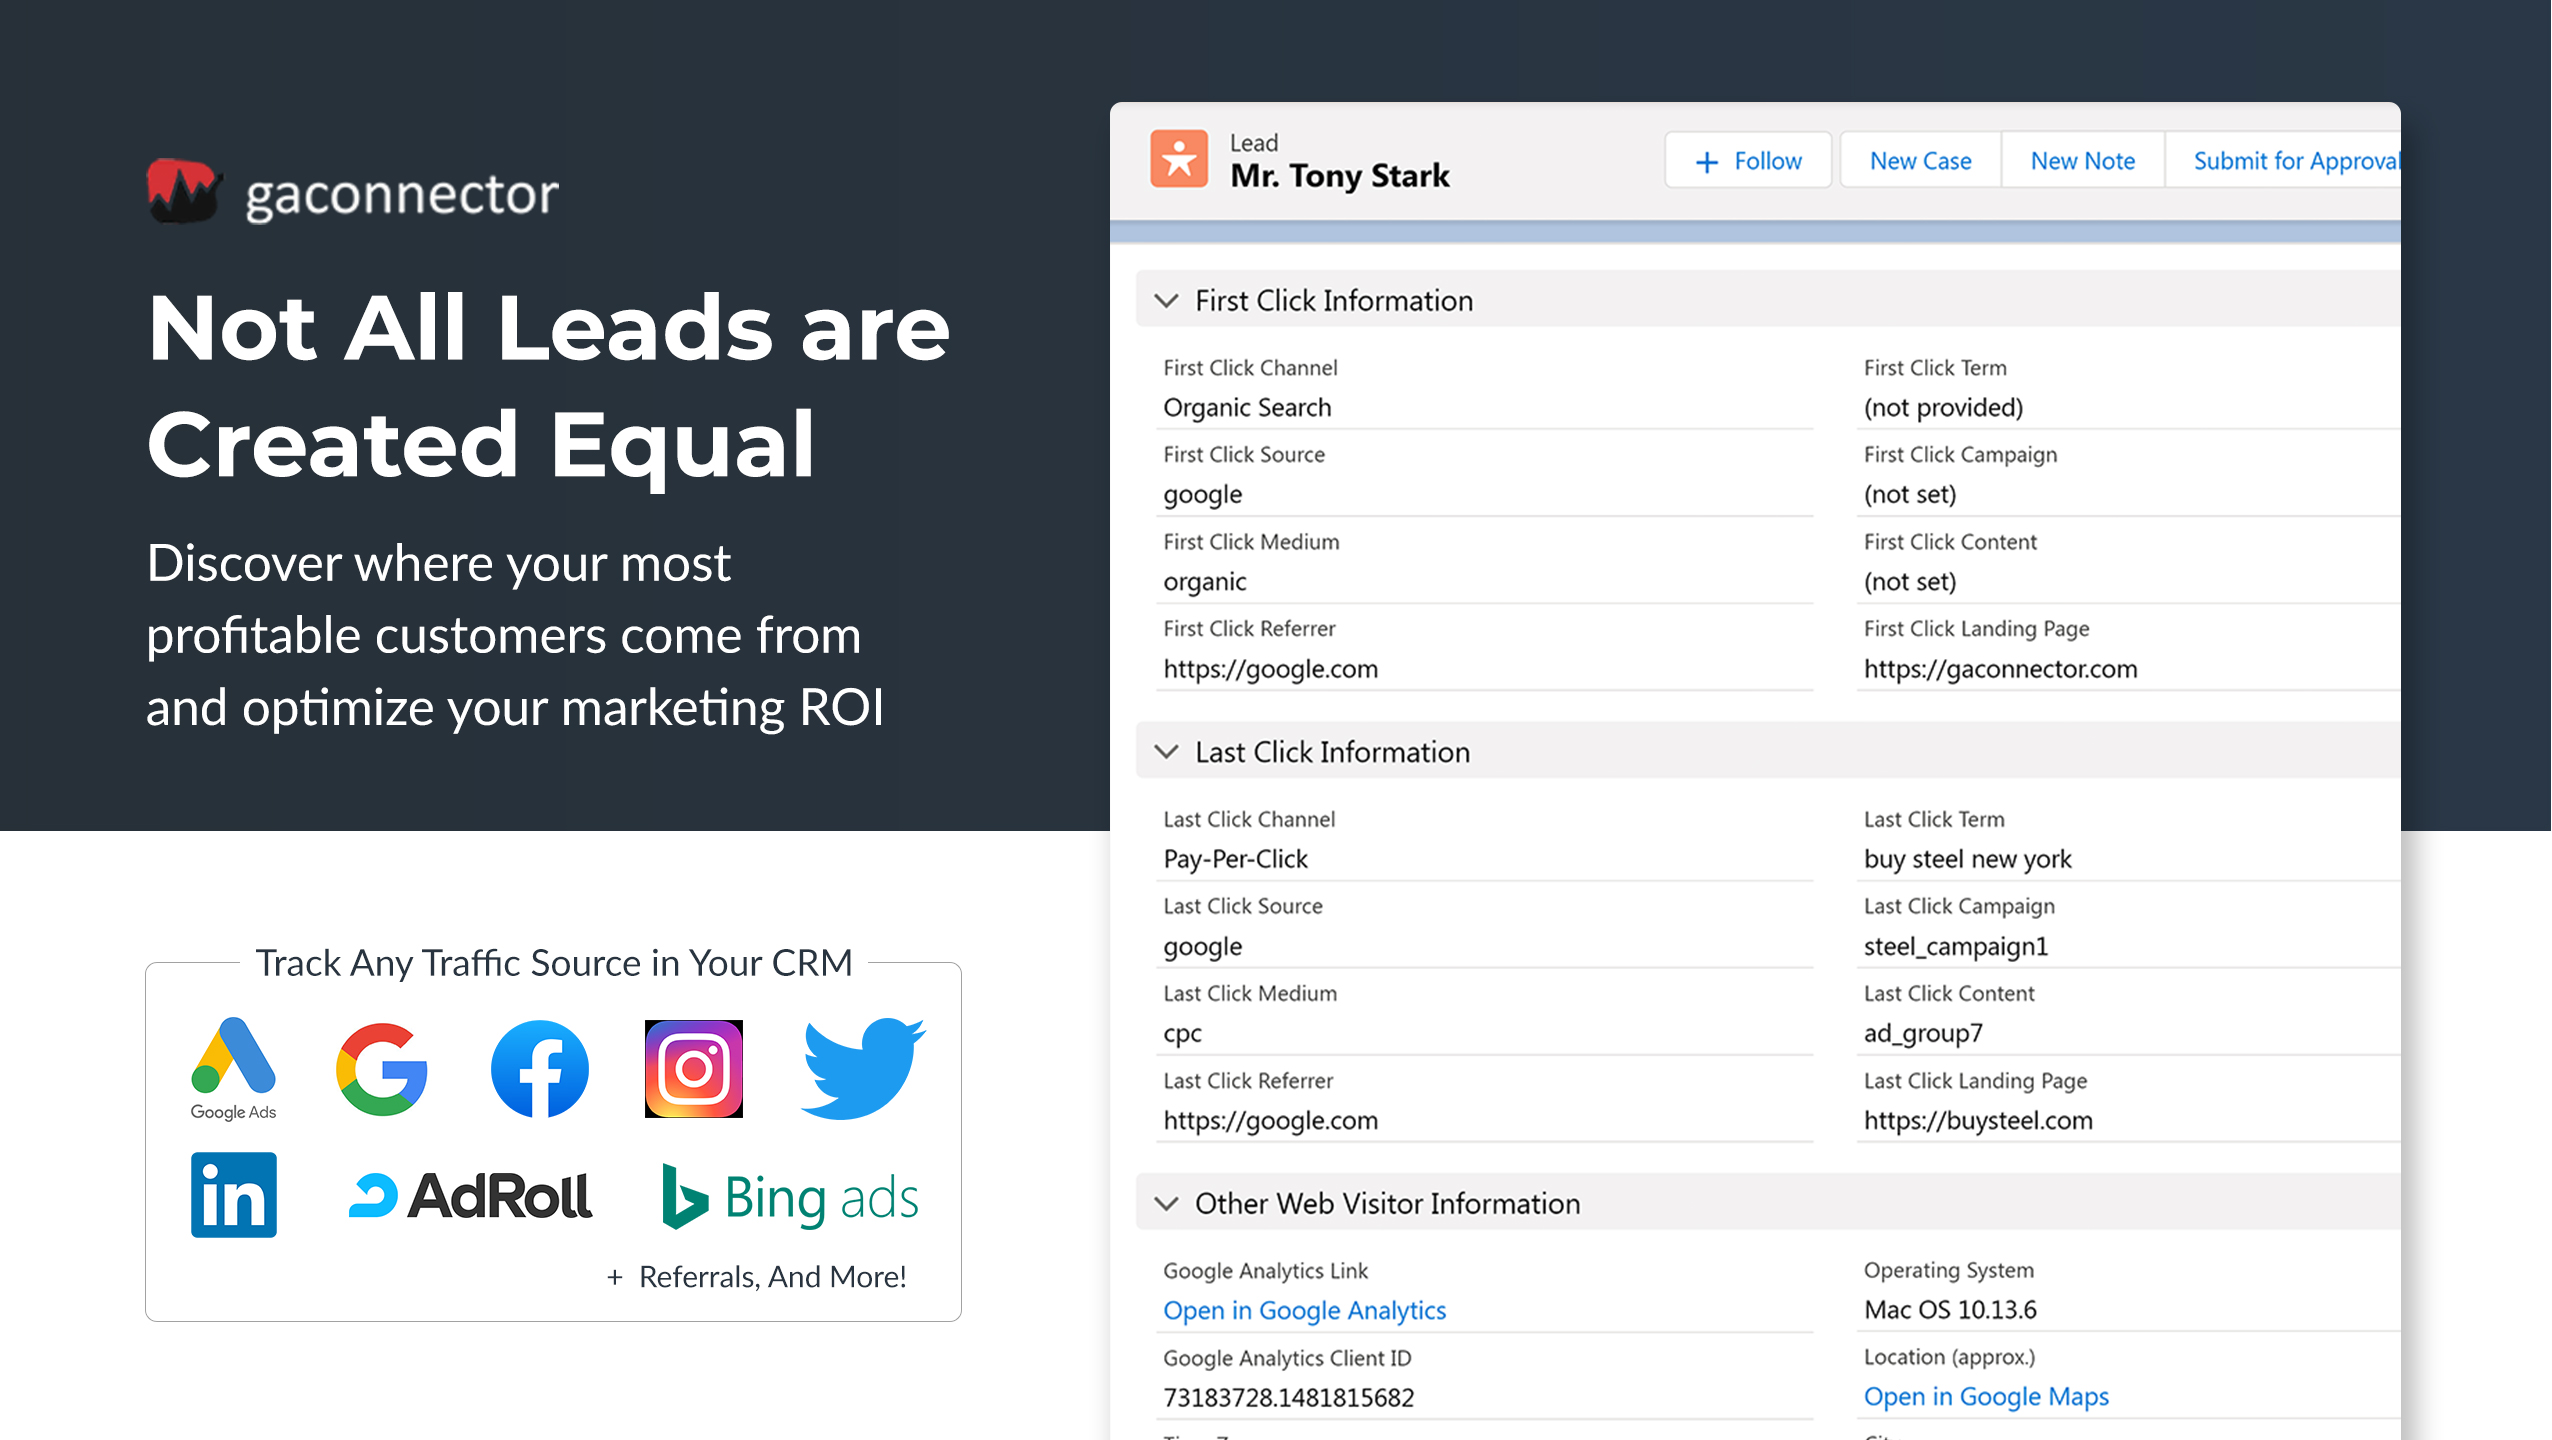Click the Google G logo
This screenshot has height=1440, width=2552.
tap(382, 1069)
